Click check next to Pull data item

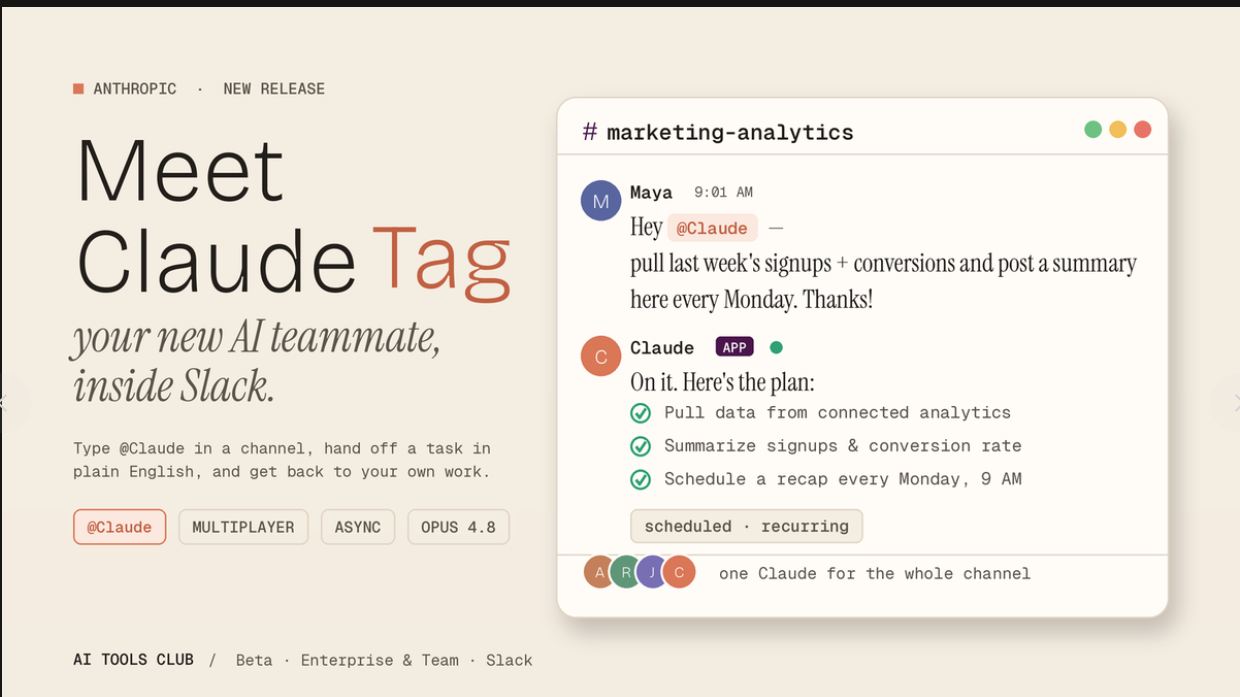click(641, 413)
